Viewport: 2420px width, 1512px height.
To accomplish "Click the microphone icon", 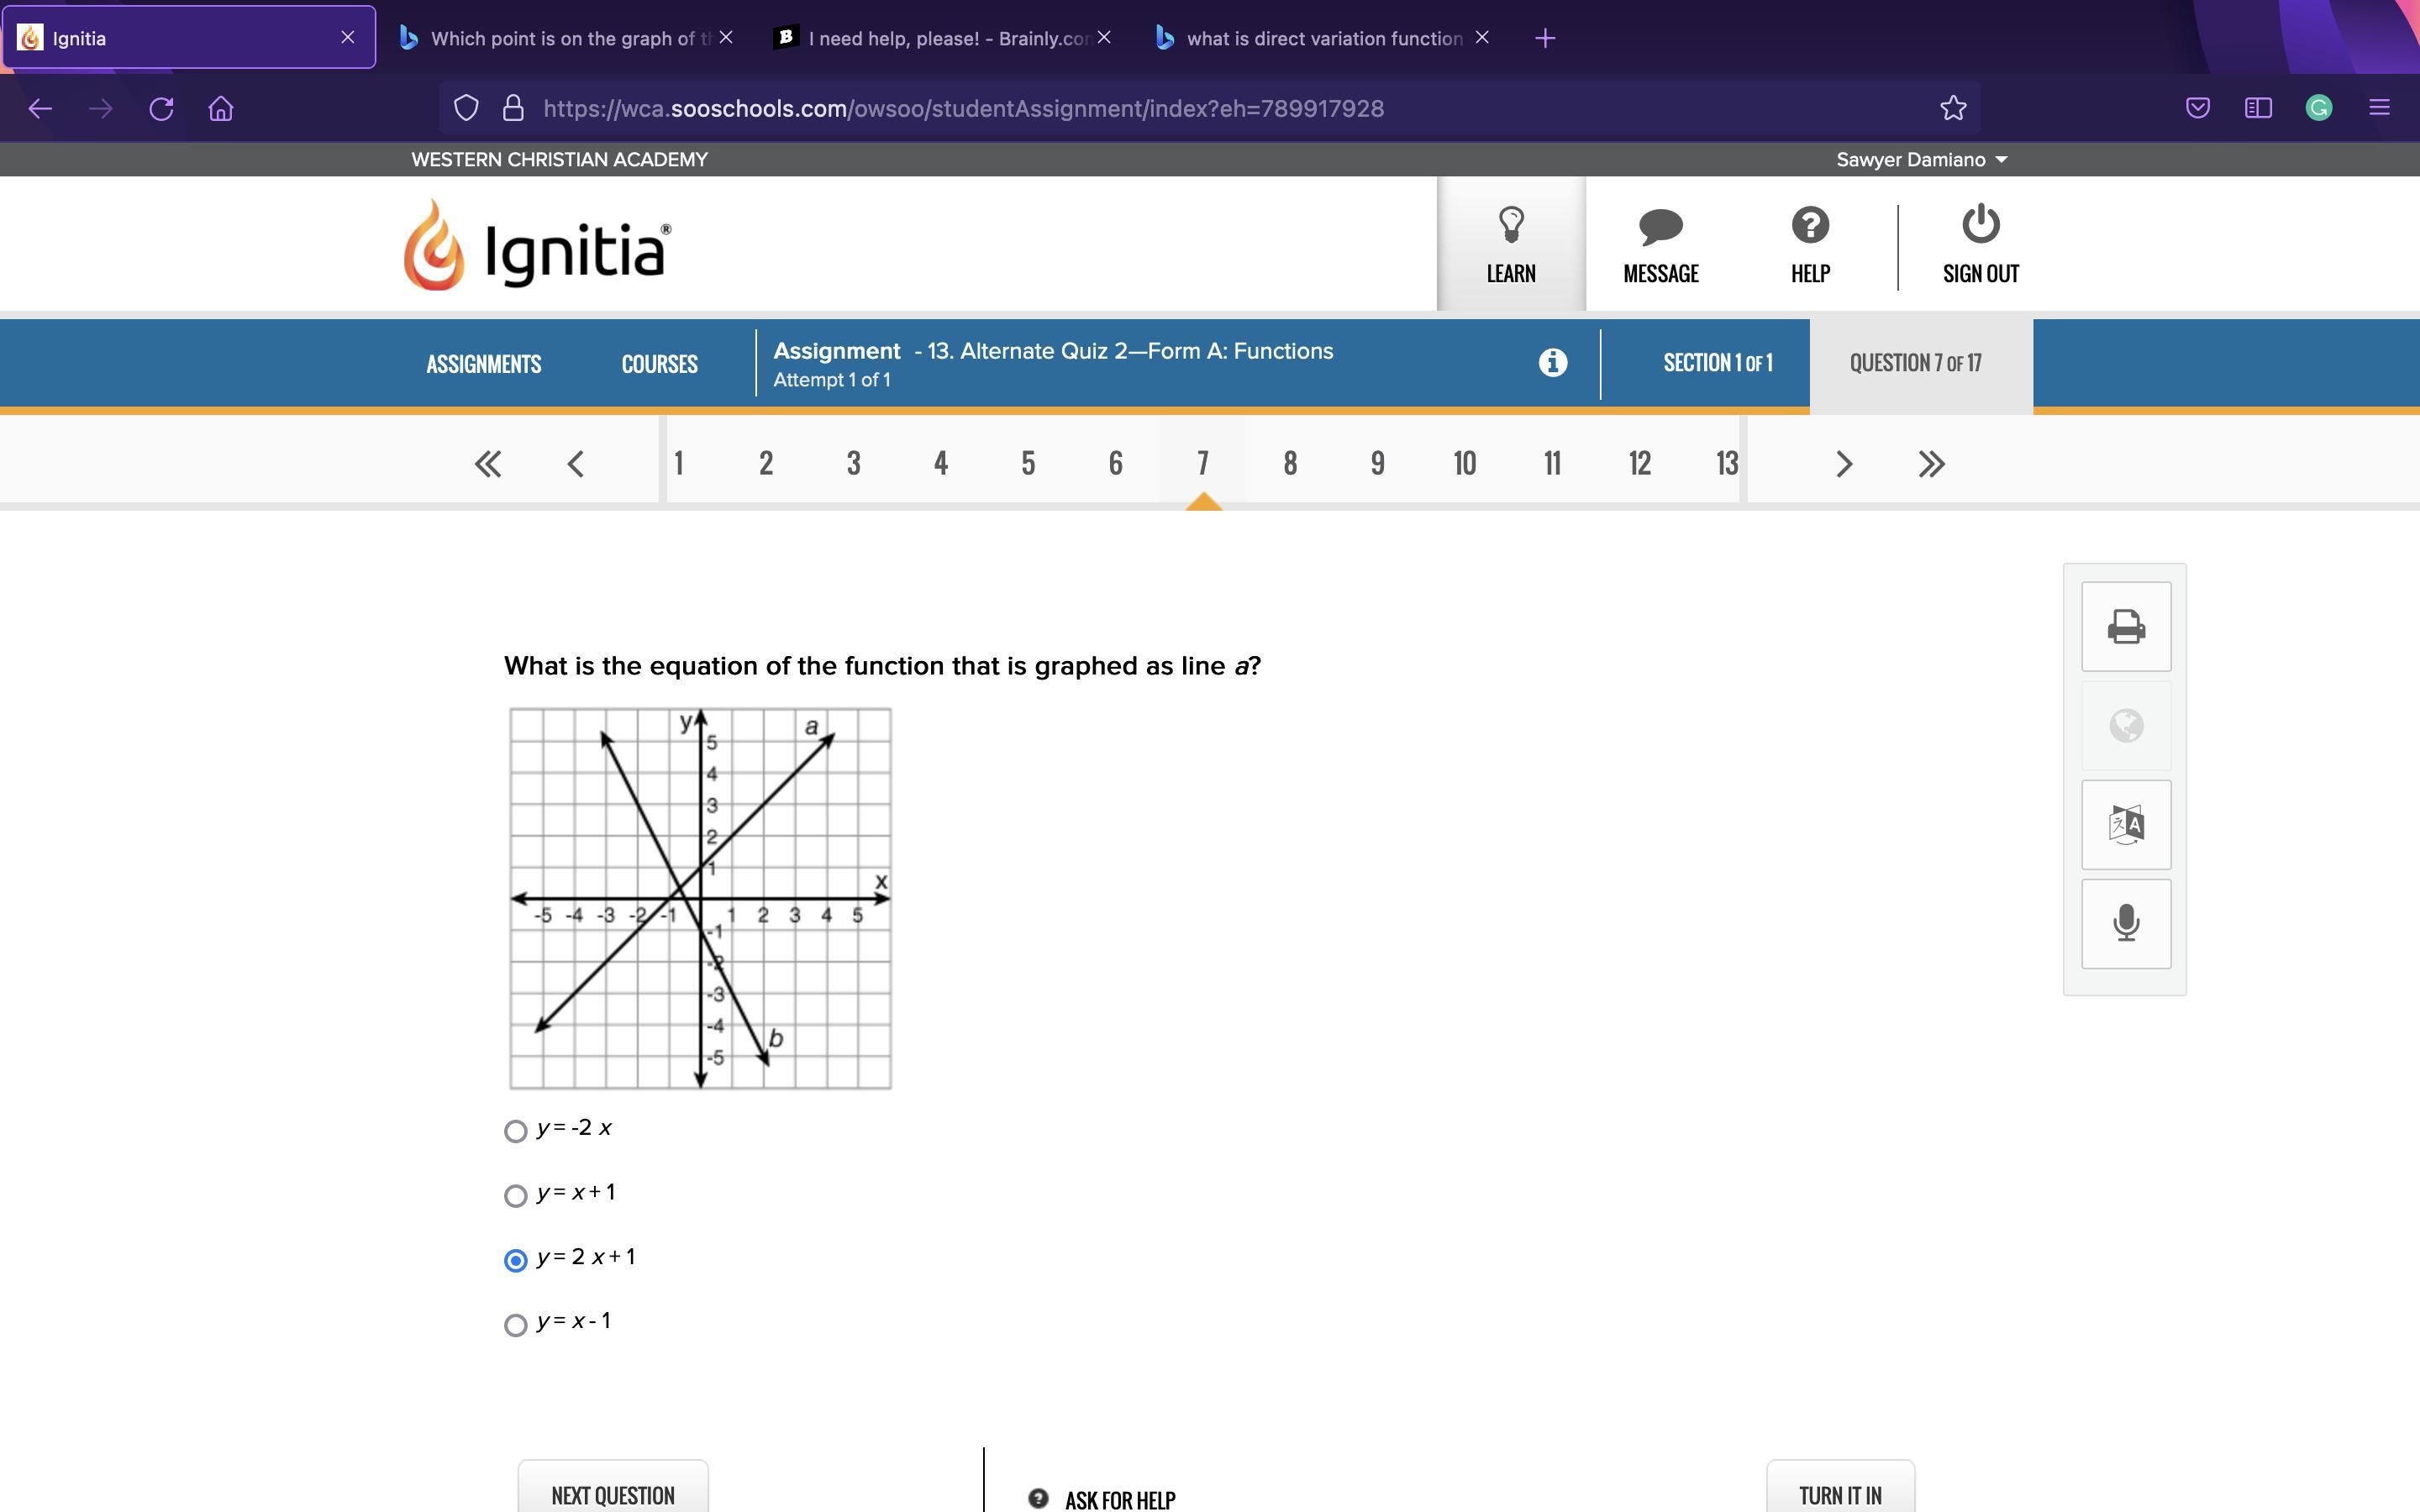I will click(2125, 923).
